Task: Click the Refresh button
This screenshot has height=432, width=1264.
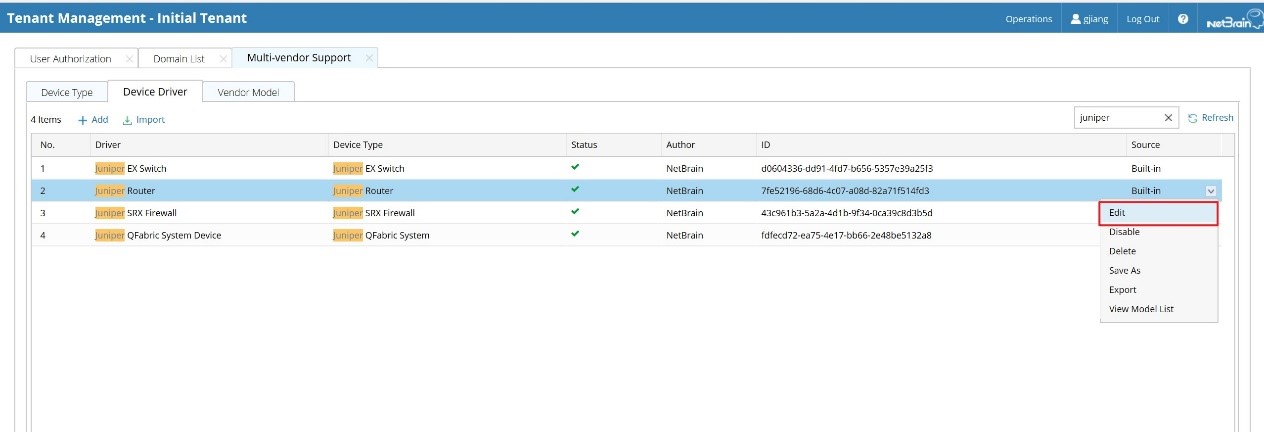Action: click(1210, 118)
